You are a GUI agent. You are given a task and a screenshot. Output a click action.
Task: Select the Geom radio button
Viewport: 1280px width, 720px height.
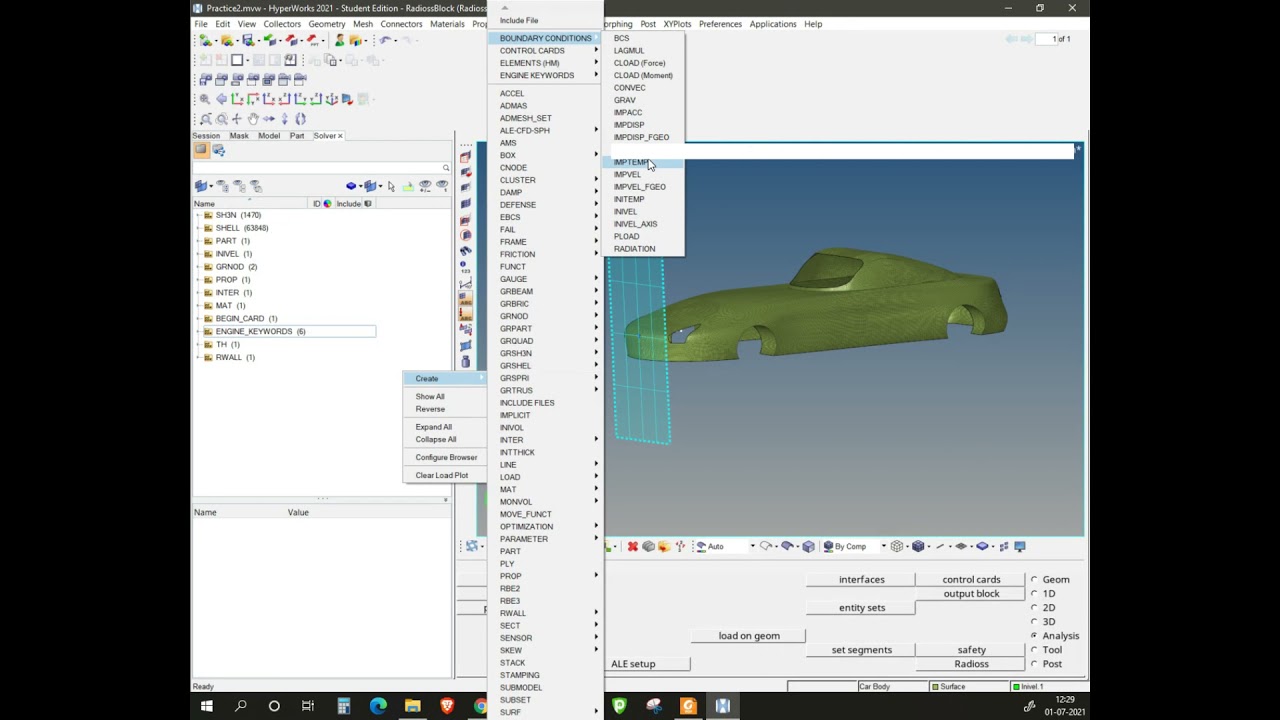tap(1034, 580)
